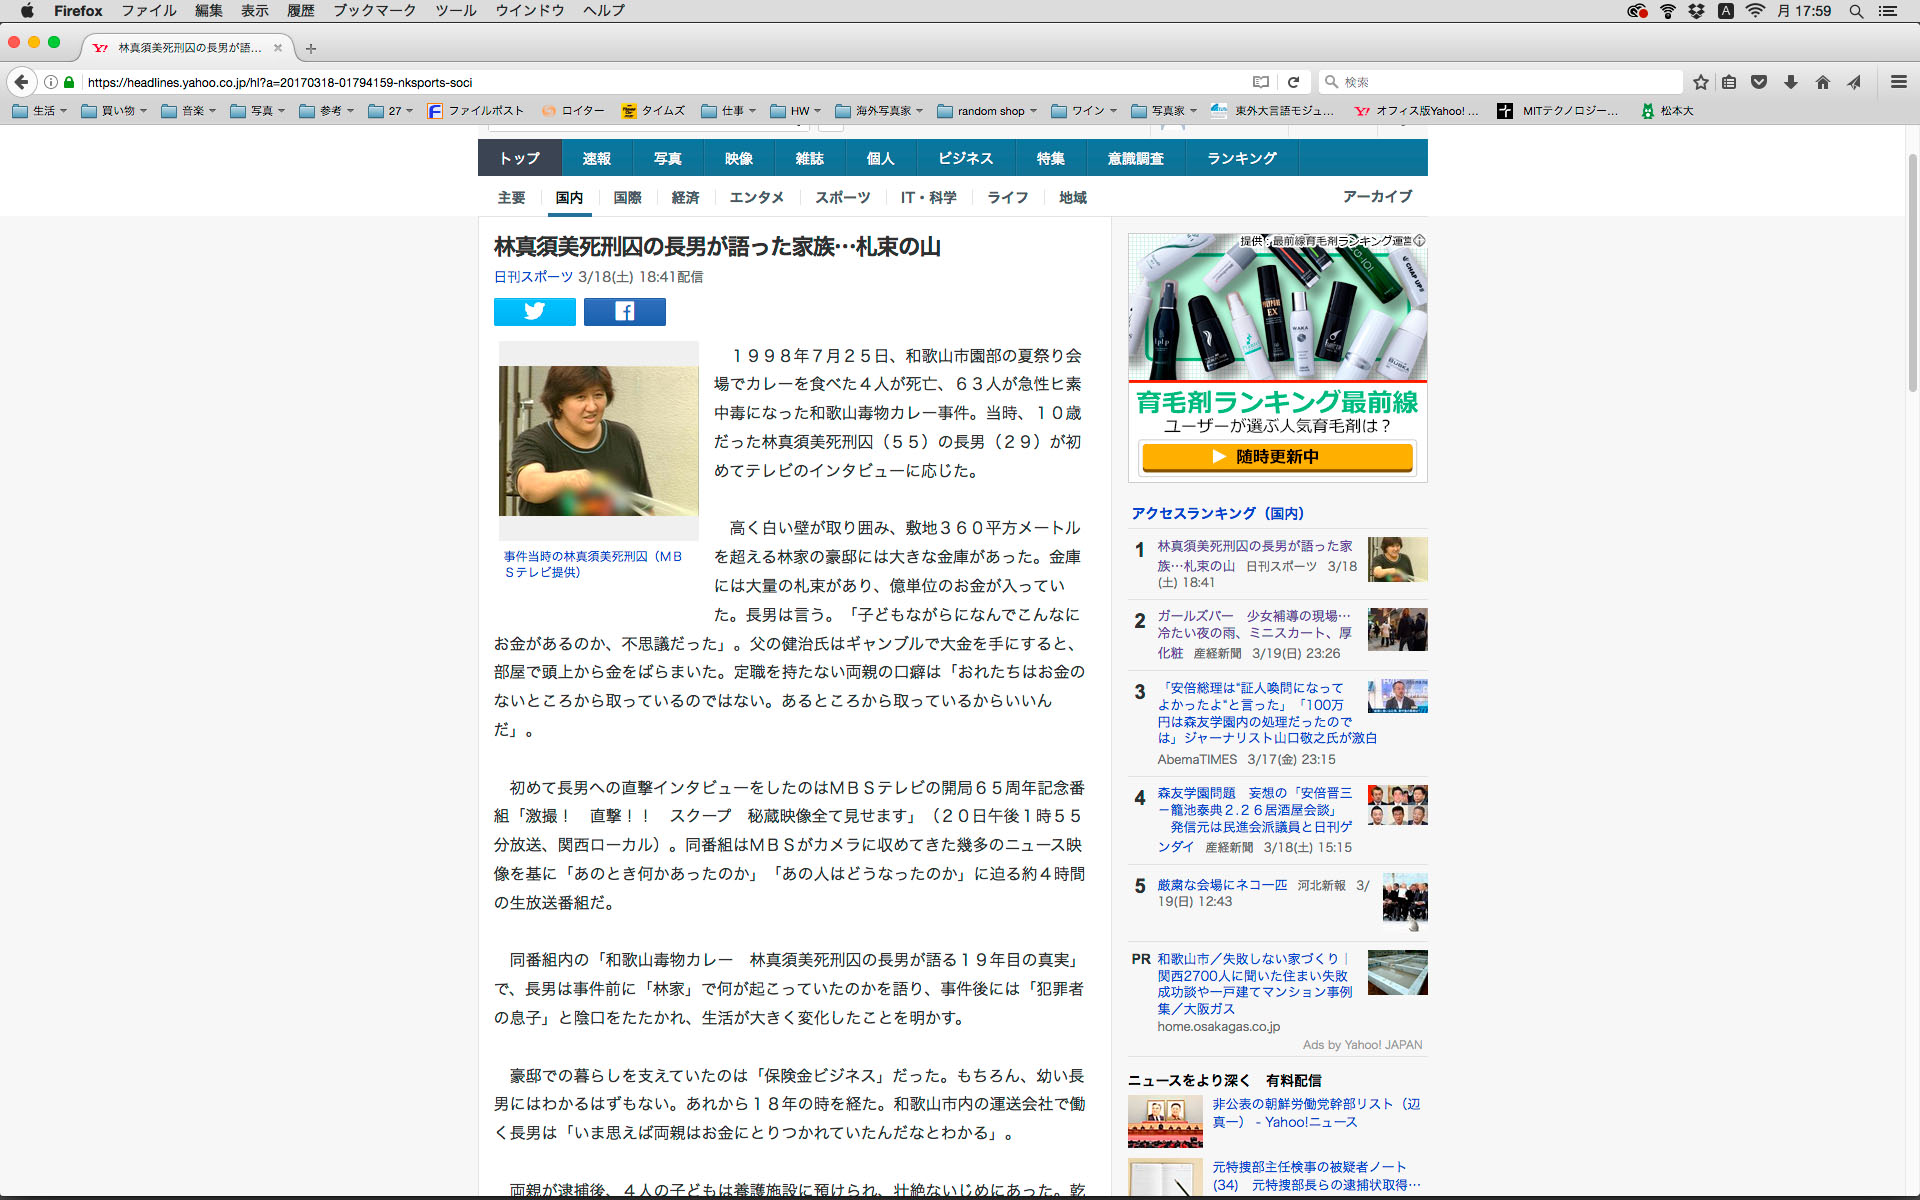
Task: Reload the current page
Action: point(1293,82)
